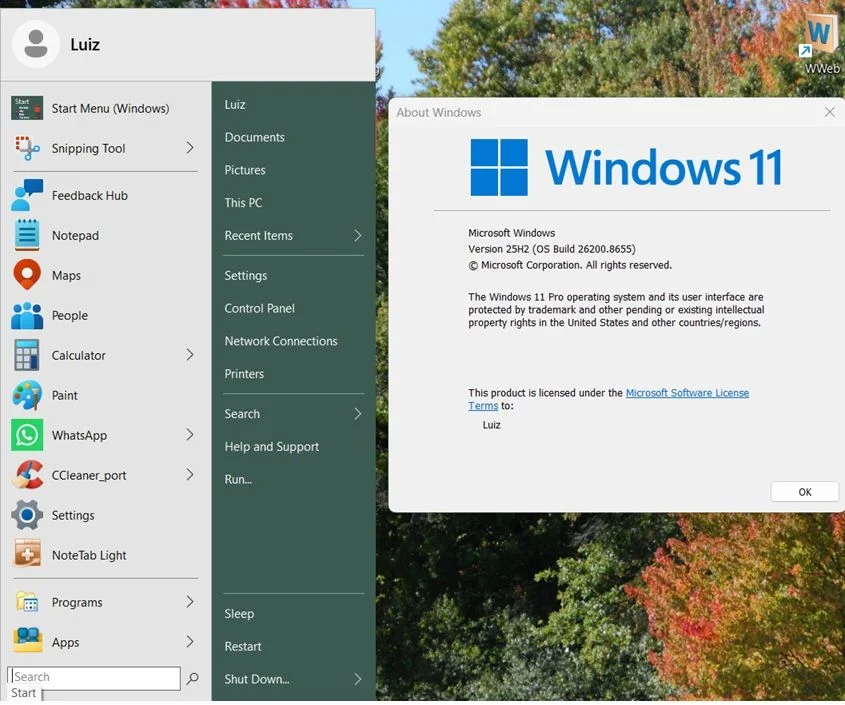Open the People app icon
The height and width of the screenshot is (705, 845).
pos(27,315)
